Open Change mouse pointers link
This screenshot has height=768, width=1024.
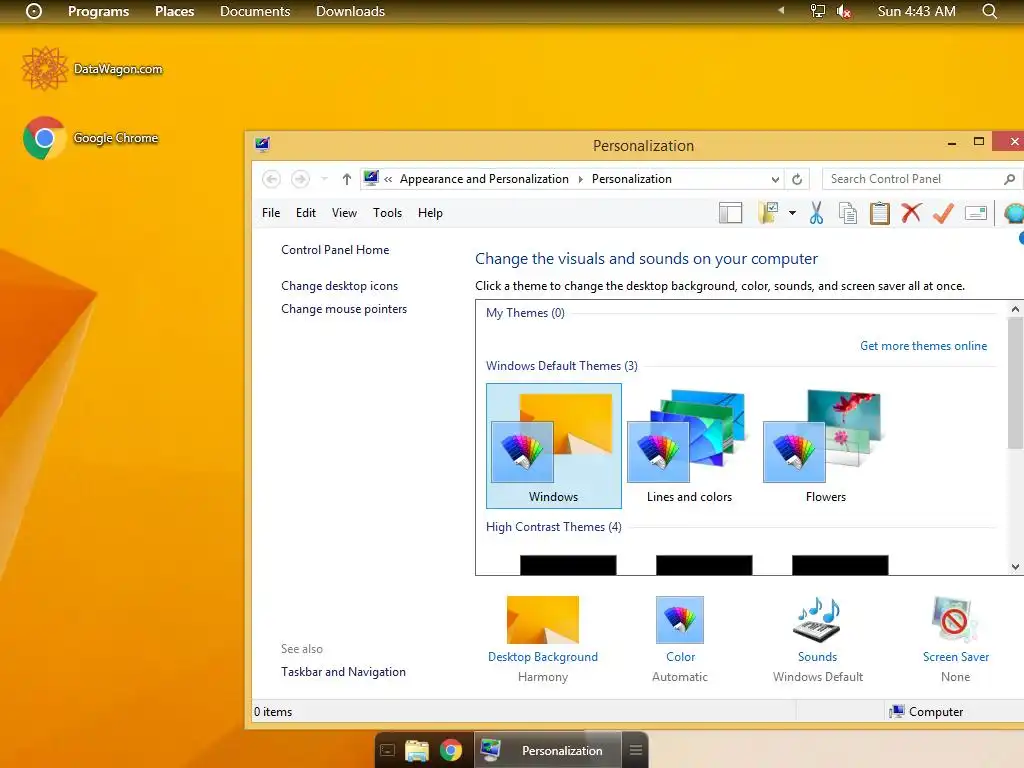click(344, 309)
